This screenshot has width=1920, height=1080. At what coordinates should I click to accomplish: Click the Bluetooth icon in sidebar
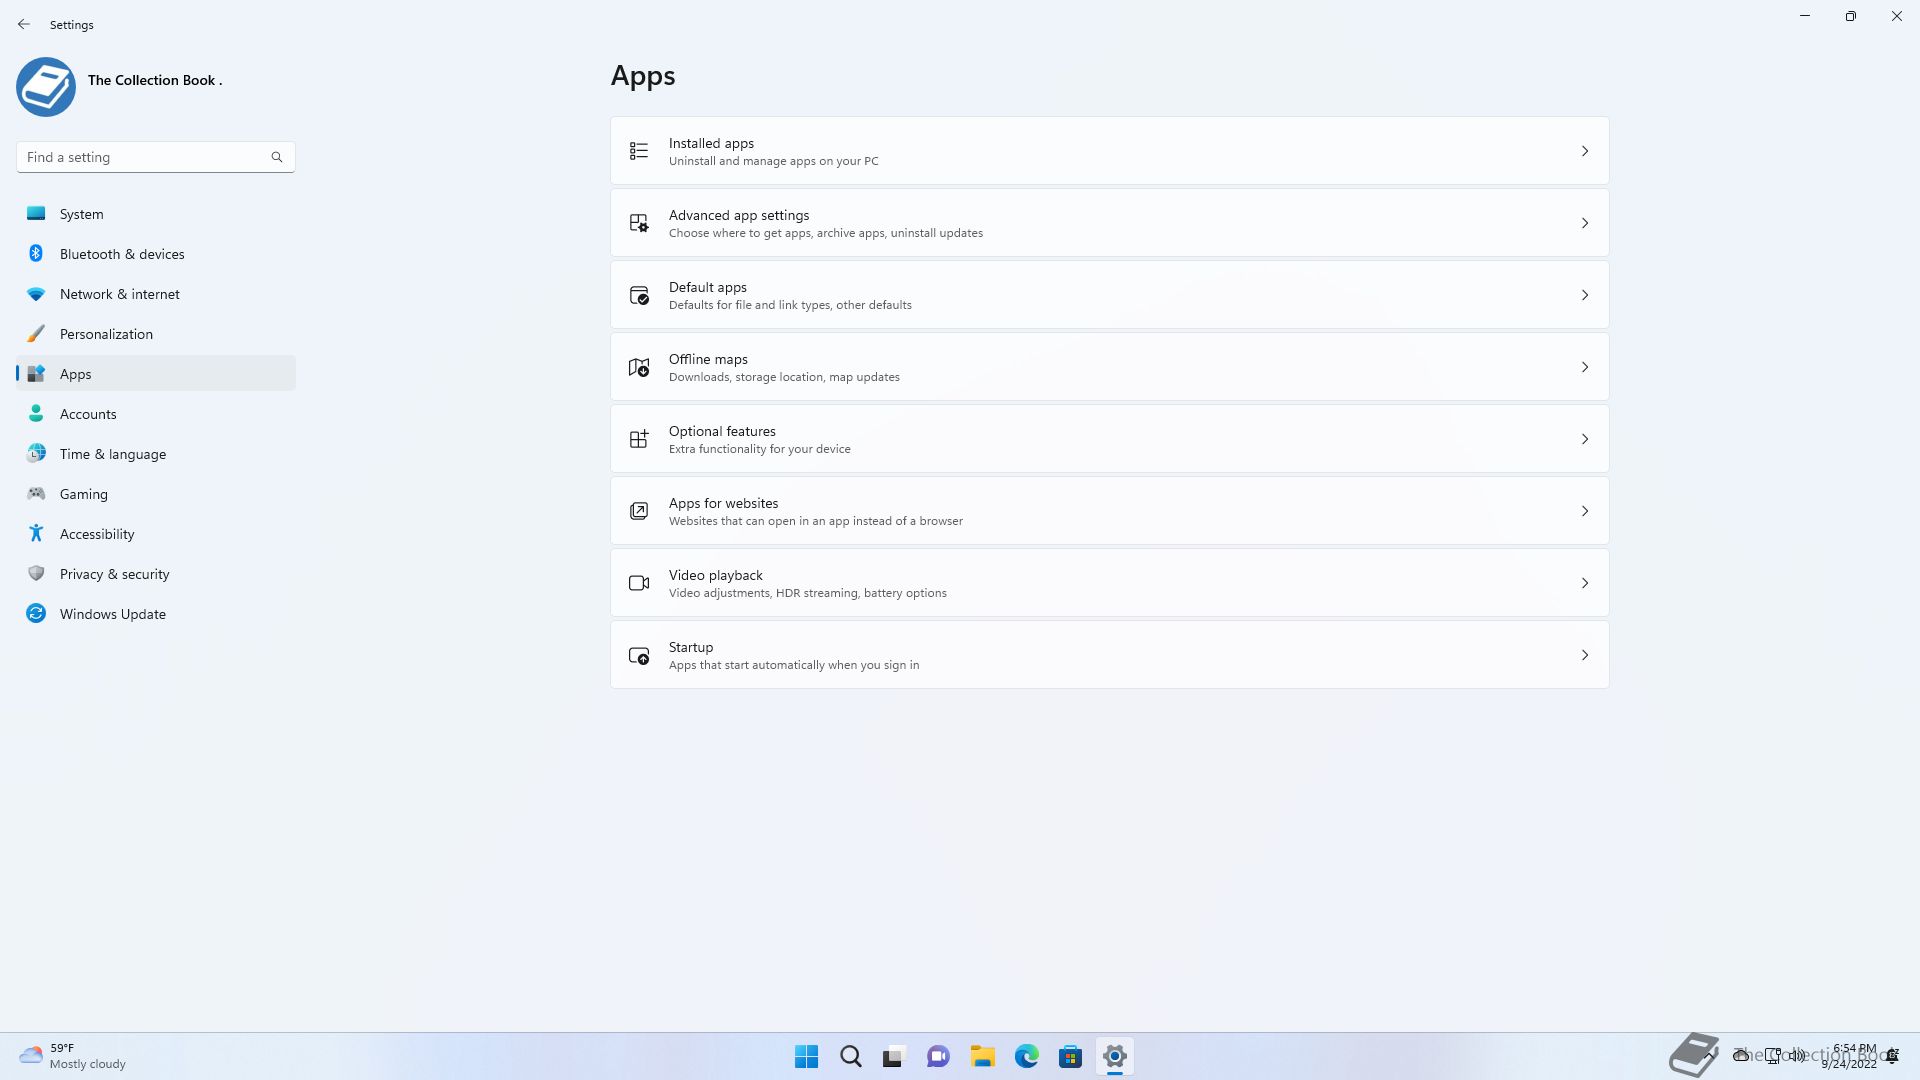point(36,254)
